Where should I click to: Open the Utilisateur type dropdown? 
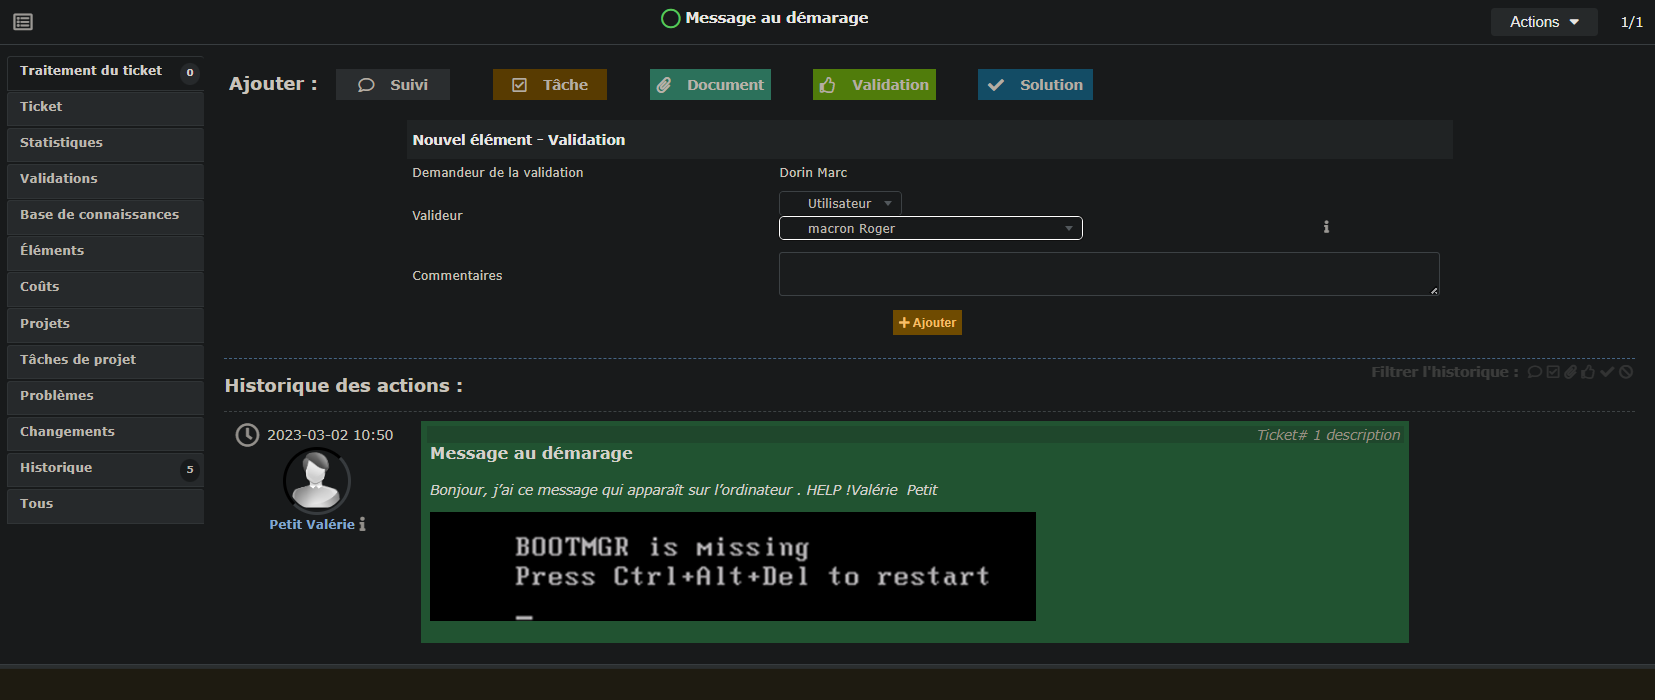point(840,203)
